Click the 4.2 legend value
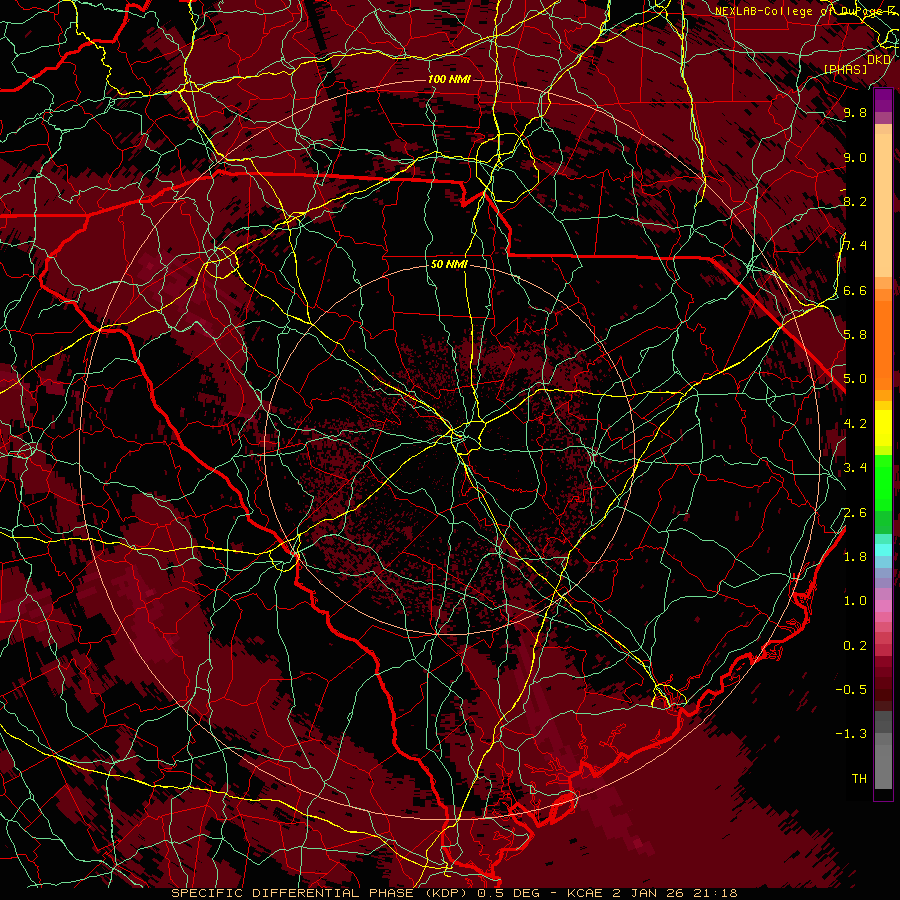Viewport: 900px width, 900px height. tap(855, 424)
